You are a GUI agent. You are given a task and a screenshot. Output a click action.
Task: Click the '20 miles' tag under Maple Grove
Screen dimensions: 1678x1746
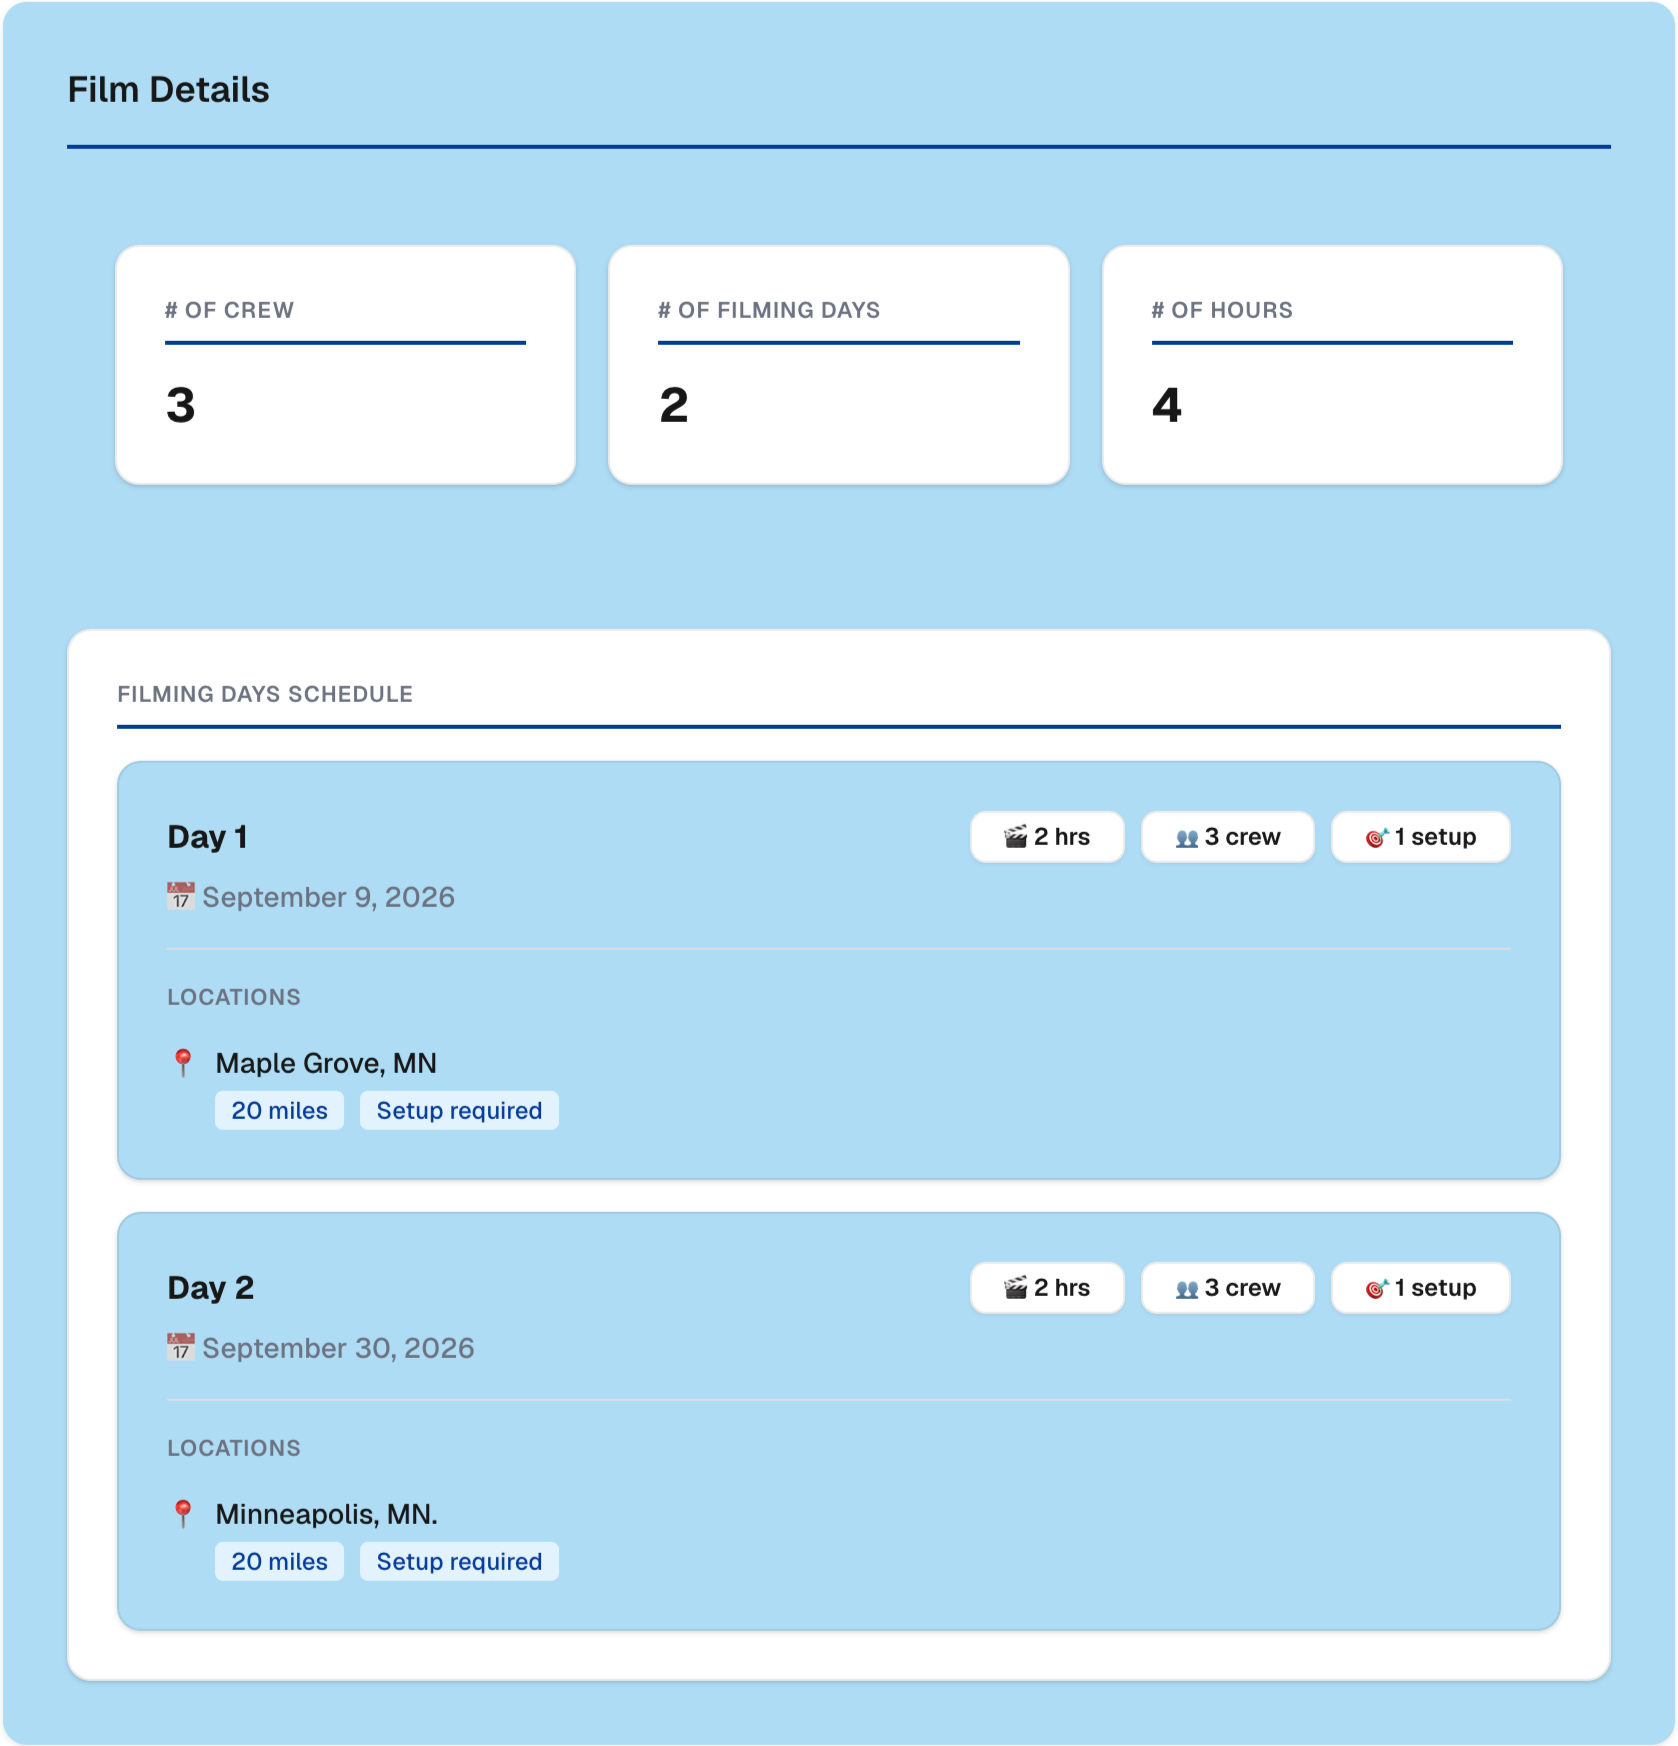[x=279, y=1111]
